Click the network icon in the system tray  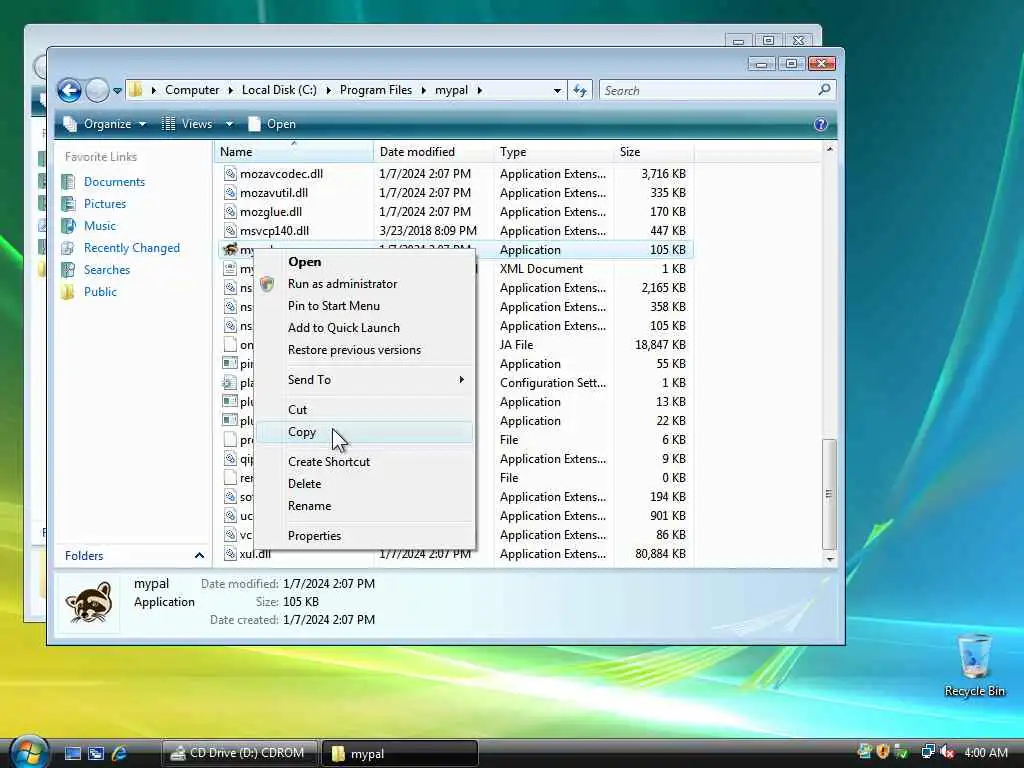(x=927, y=752)
